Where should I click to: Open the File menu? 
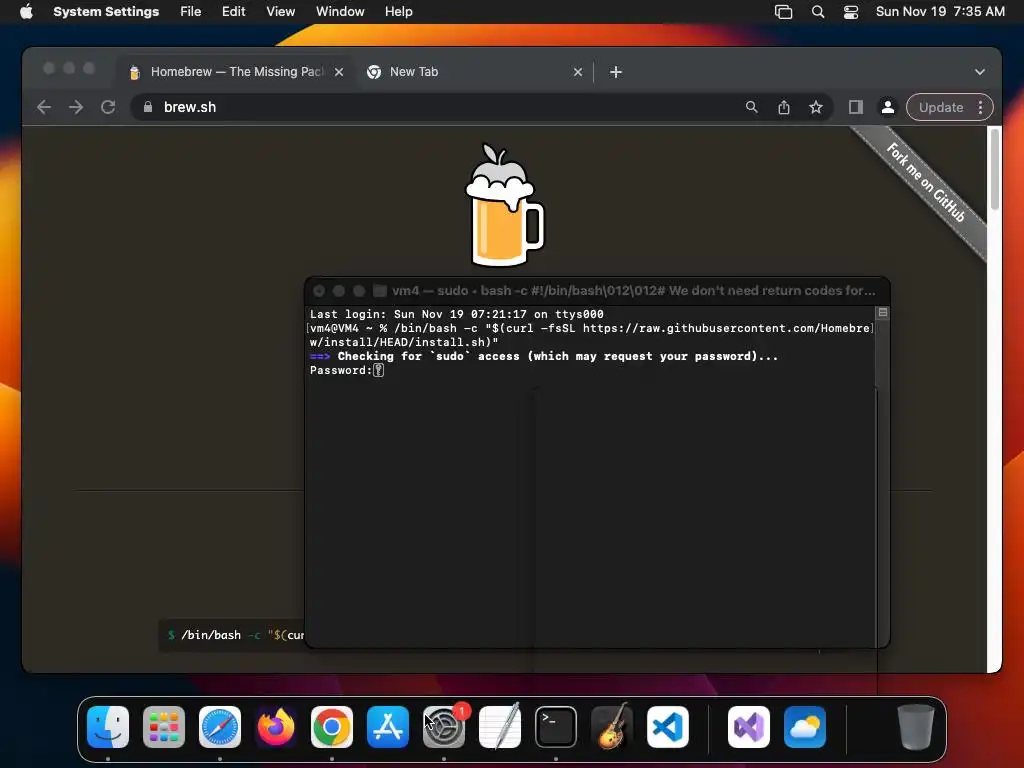tap(191, 12)
